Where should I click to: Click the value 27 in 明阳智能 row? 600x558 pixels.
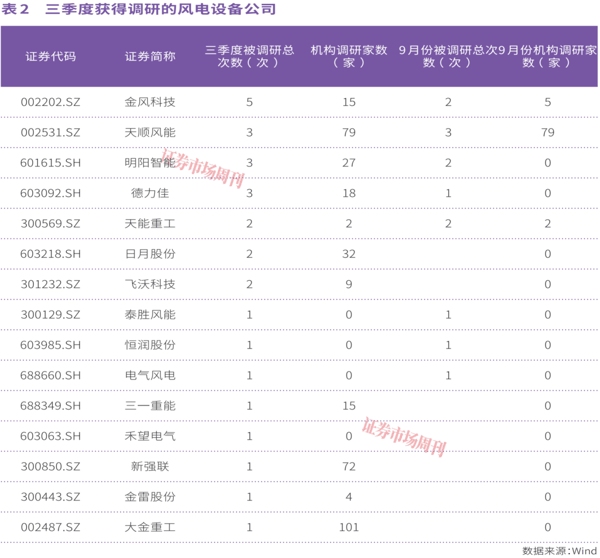coord(349,163)
